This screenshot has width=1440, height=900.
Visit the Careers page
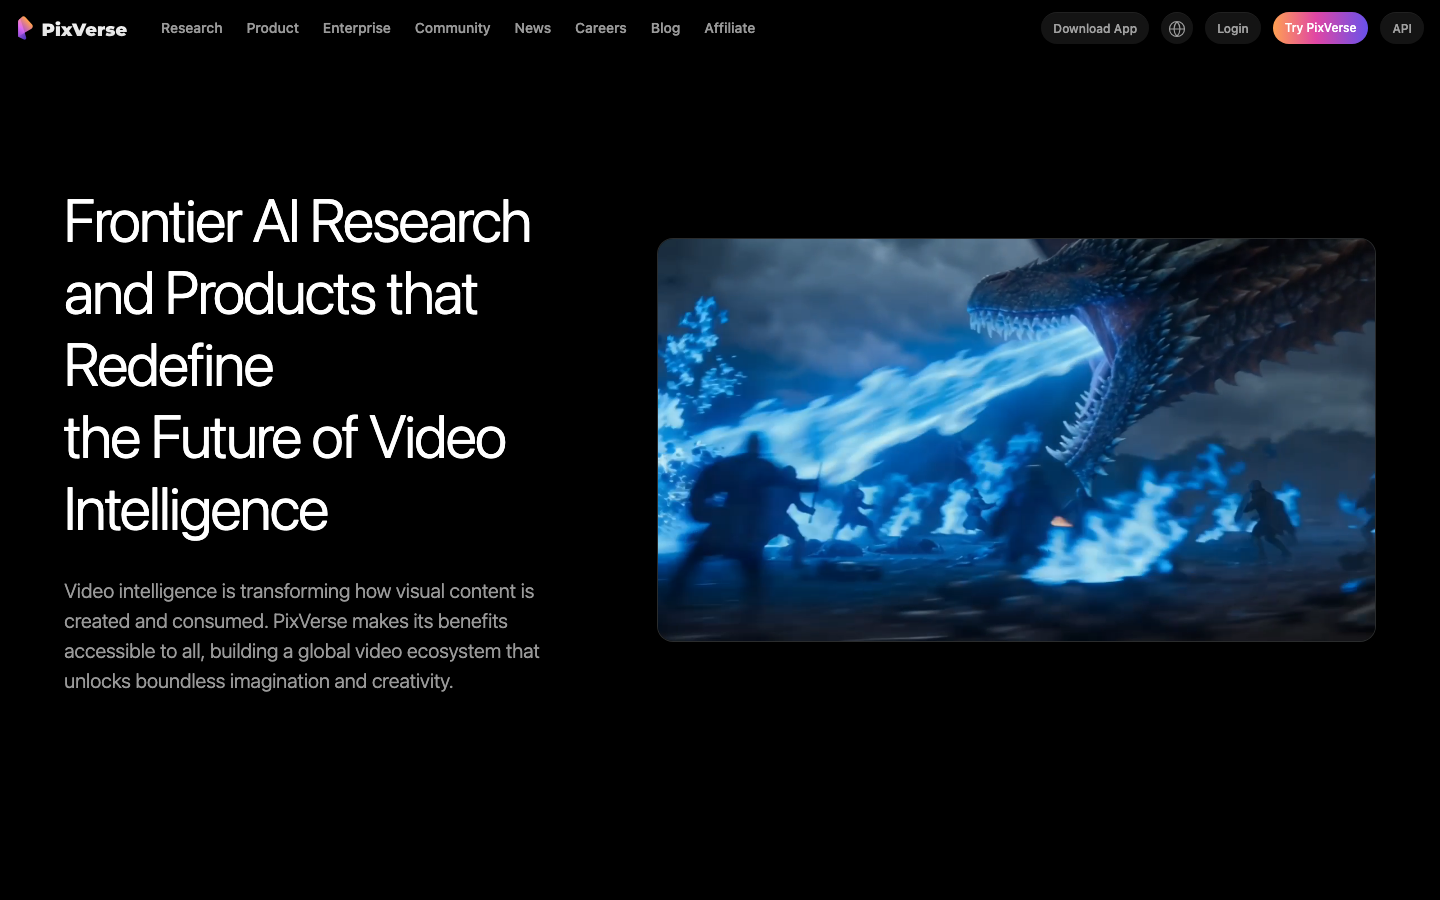click(601, 28)
